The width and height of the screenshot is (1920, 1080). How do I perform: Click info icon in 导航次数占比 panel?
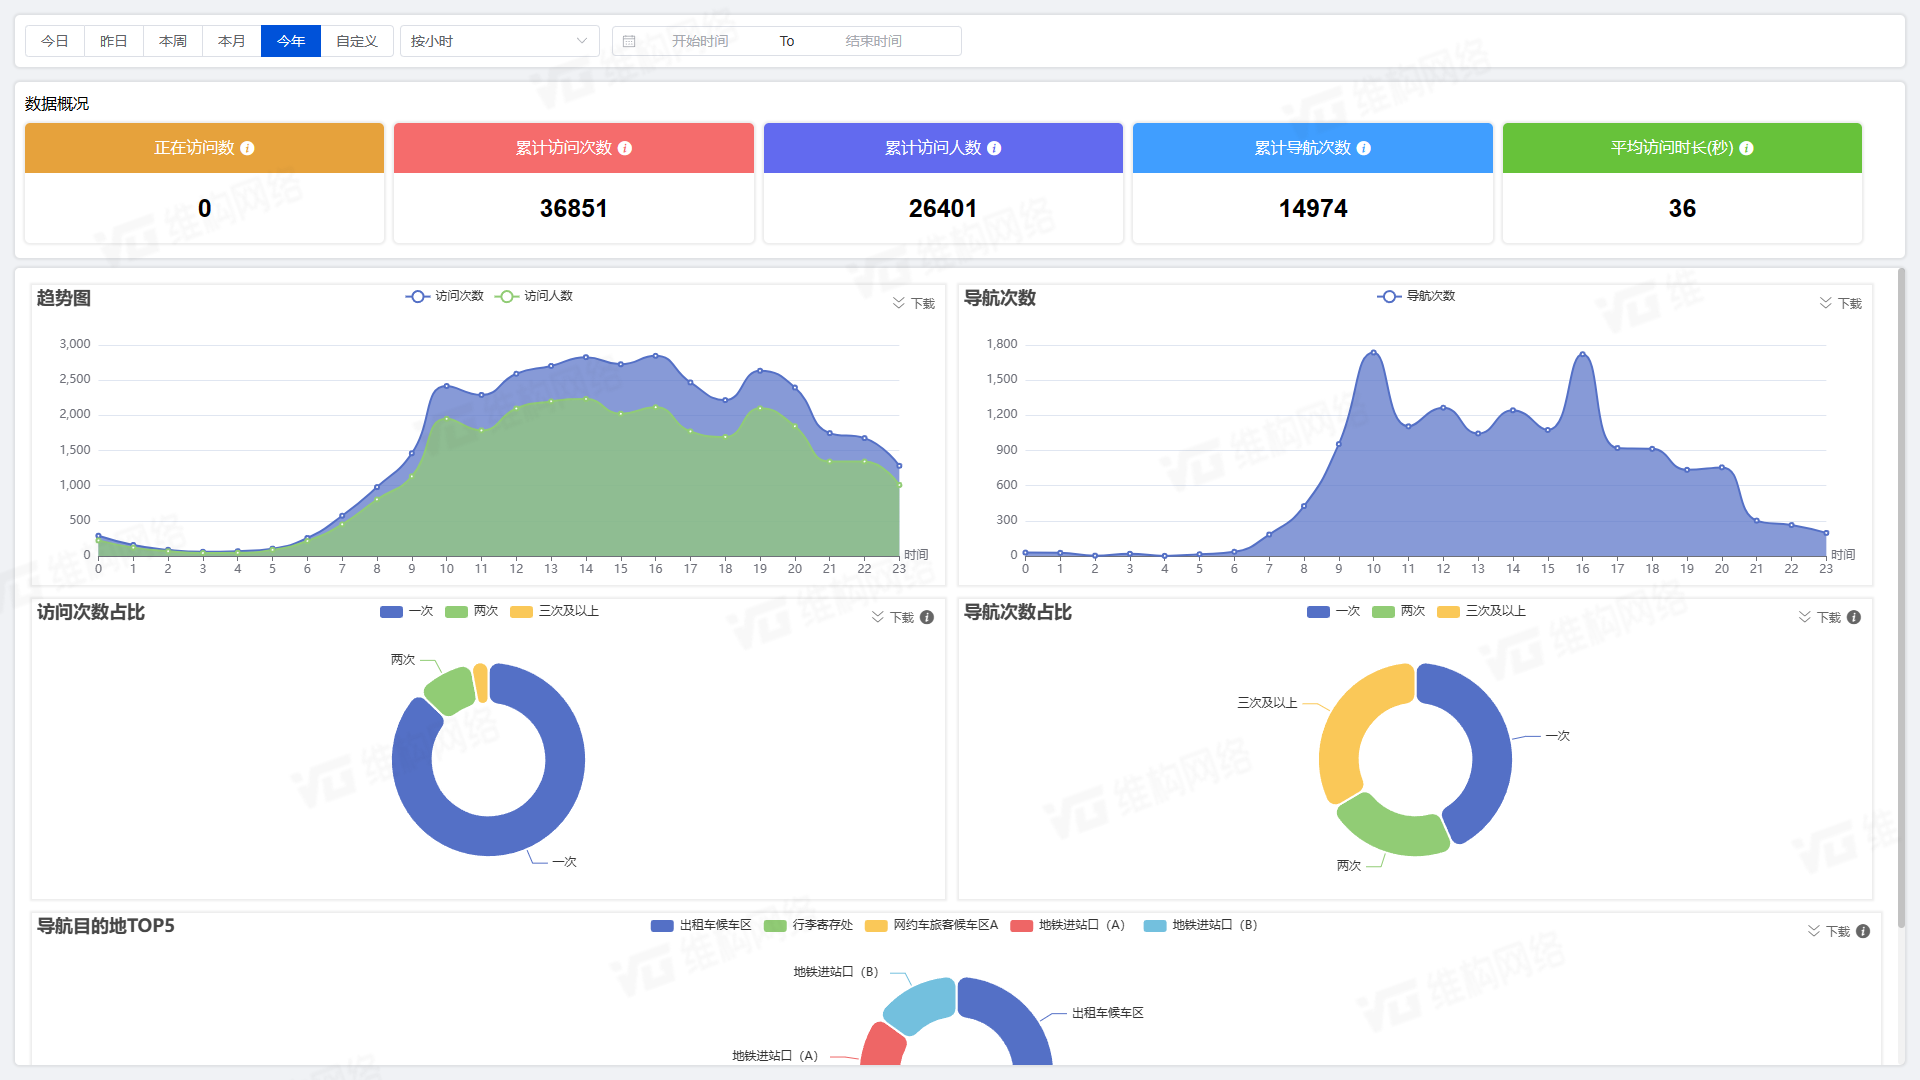(x=1854, y=617)
